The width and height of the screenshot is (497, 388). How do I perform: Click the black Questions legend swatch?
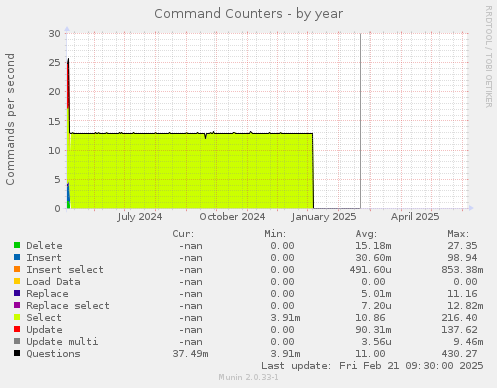coord(17,353)
